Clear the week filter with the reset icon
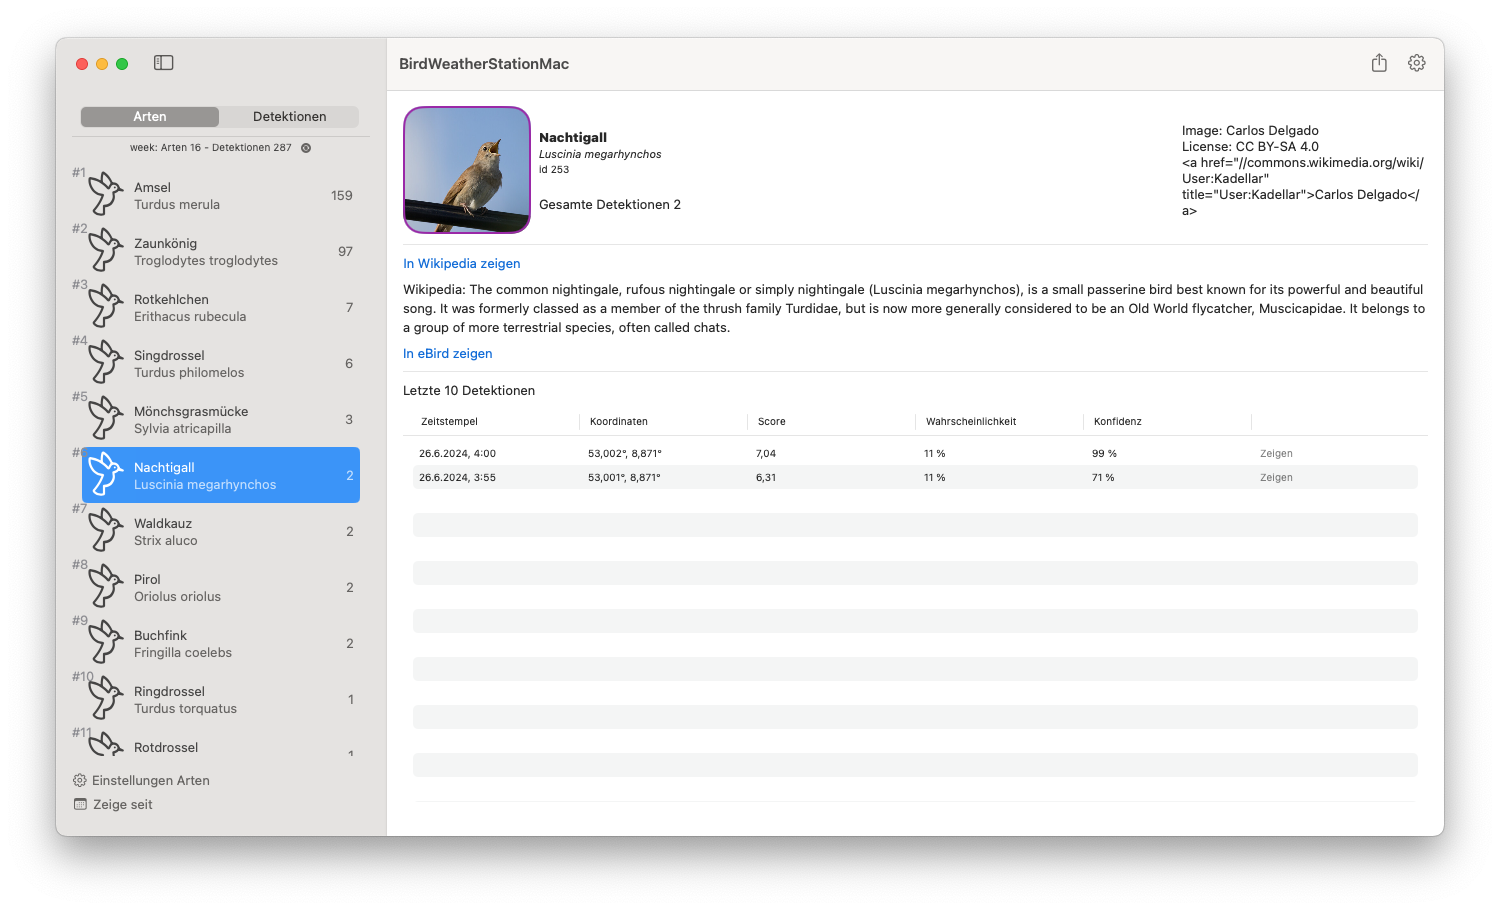Image resolution: width=1500 pixels, height=910 pixels. point(305,147)
